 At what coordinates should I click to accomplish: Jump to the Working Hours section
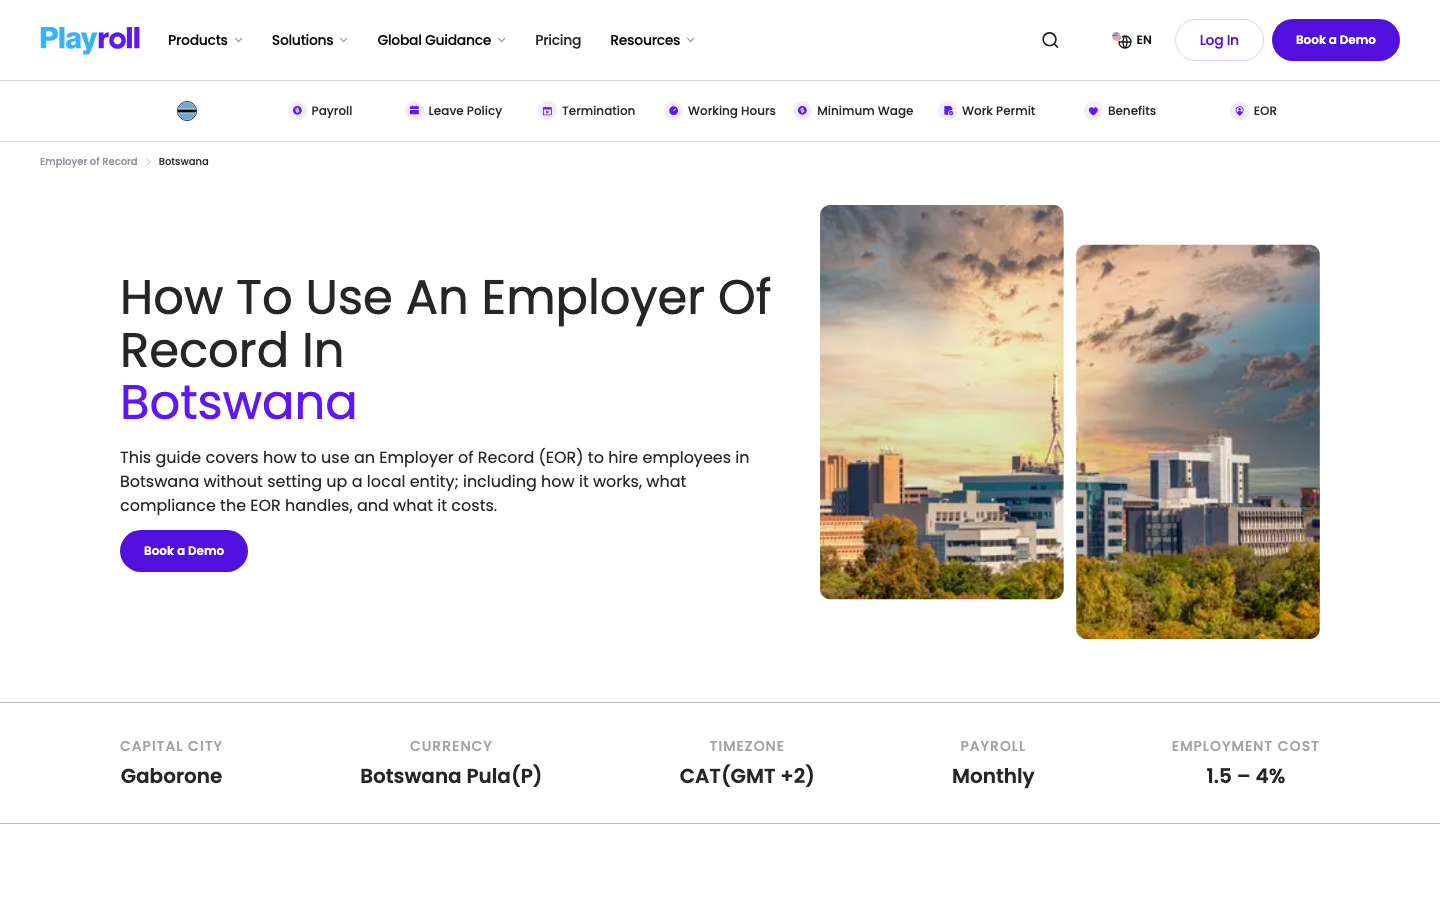pyautogui.click(x=720, y=111)
